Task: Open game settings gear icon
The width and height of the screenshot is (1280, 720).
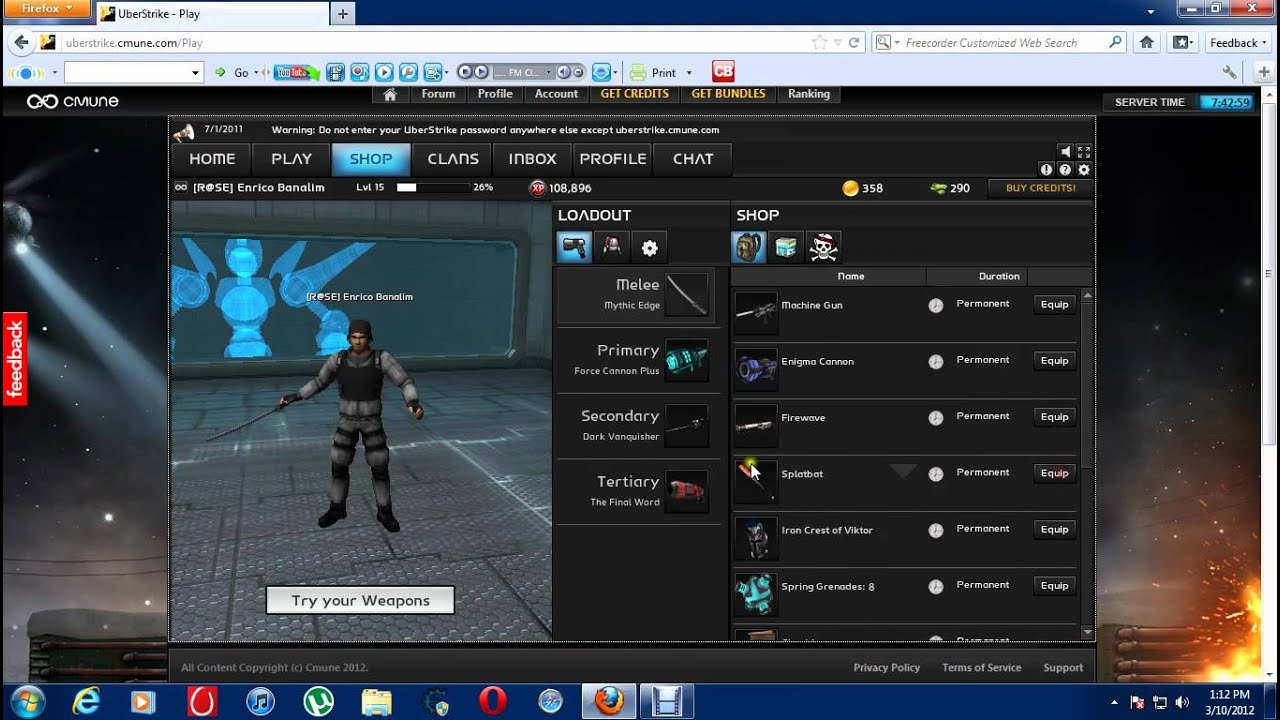Action: tap(1084, 170)
